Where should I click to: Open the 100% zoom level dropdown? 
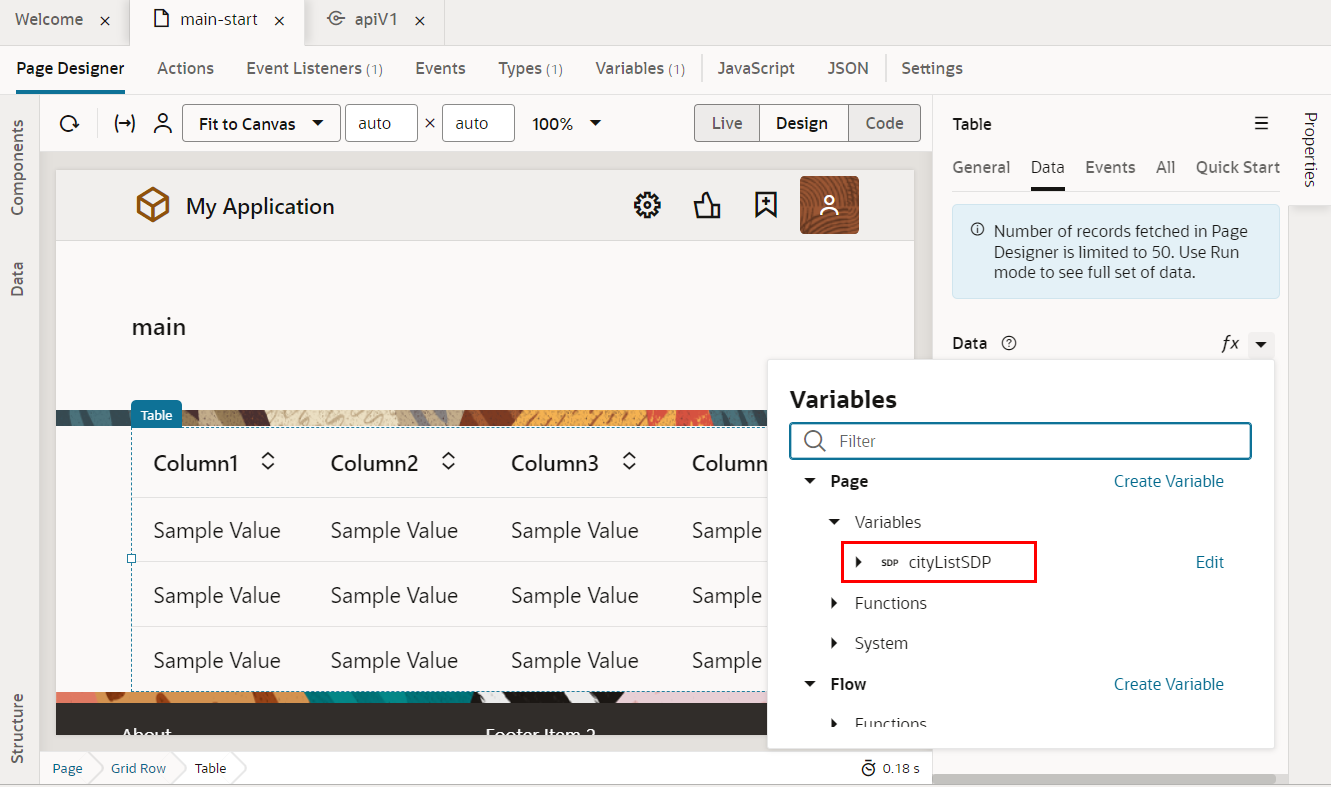[567, 124]
